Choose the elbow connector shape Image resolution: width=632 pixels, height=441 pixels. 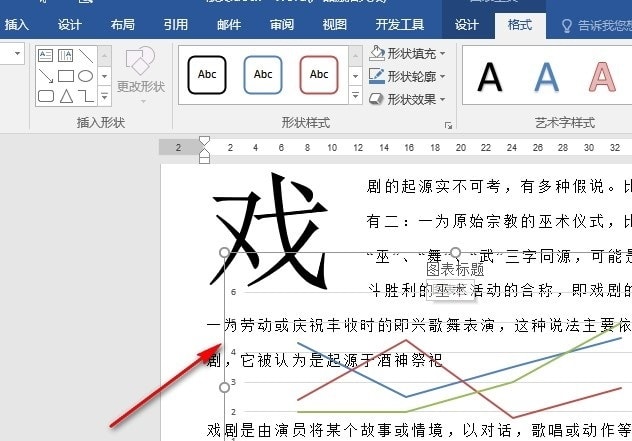(86, 96)
